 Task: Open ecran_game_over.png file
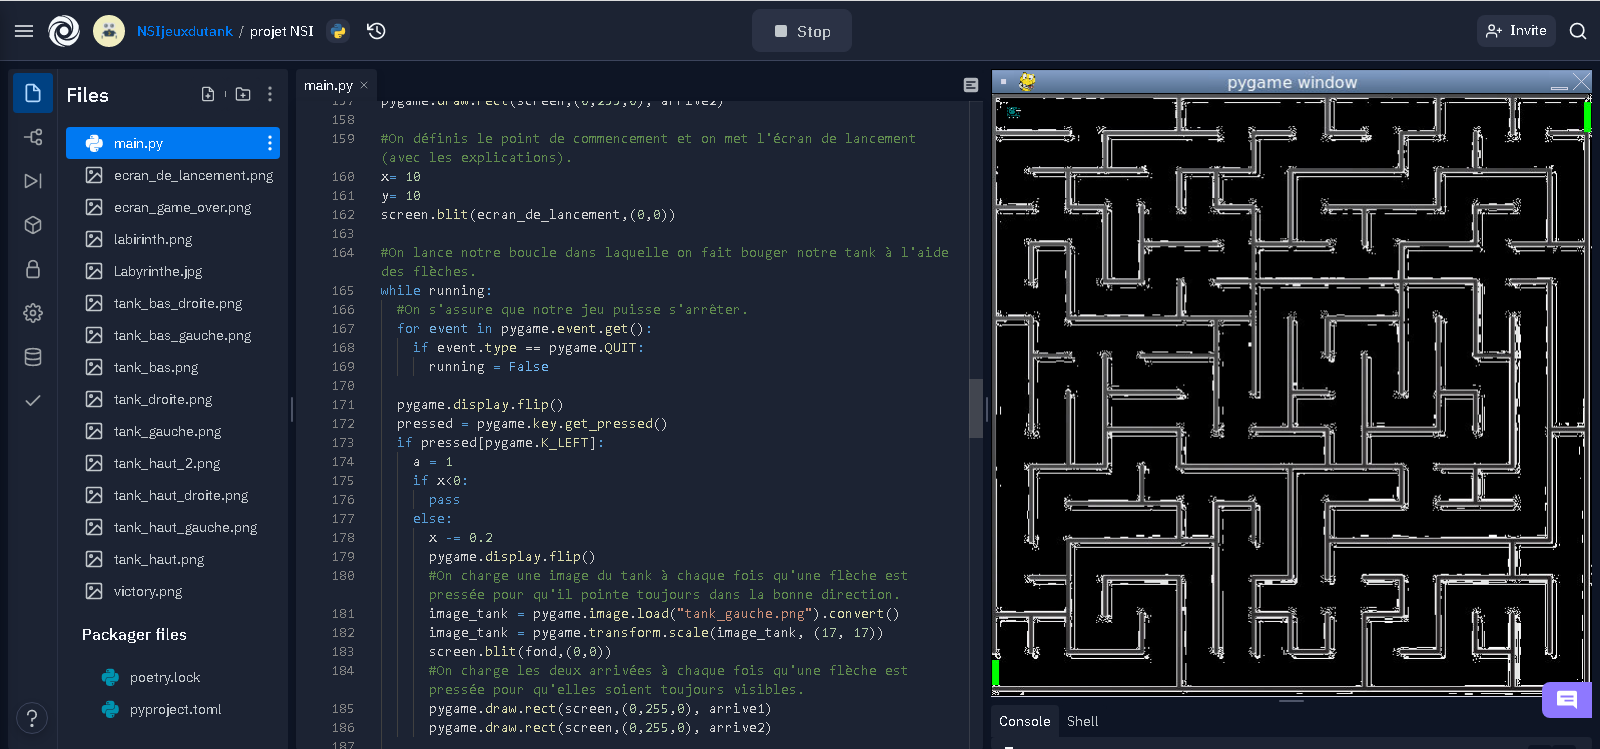click(173, 207)
